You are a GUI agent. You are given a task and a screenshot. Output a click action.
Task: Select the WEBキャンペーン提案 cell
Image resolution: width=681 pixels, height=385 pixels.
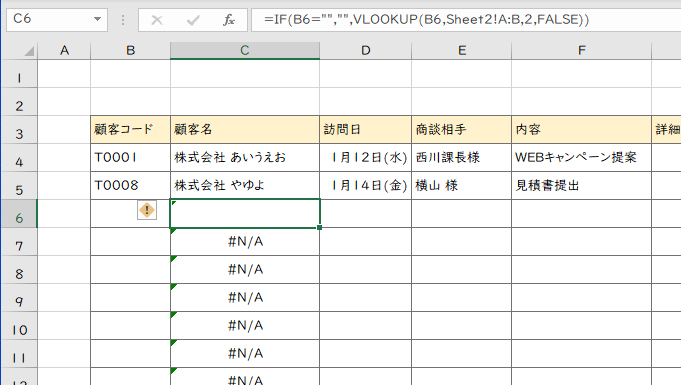pos(582,157)
